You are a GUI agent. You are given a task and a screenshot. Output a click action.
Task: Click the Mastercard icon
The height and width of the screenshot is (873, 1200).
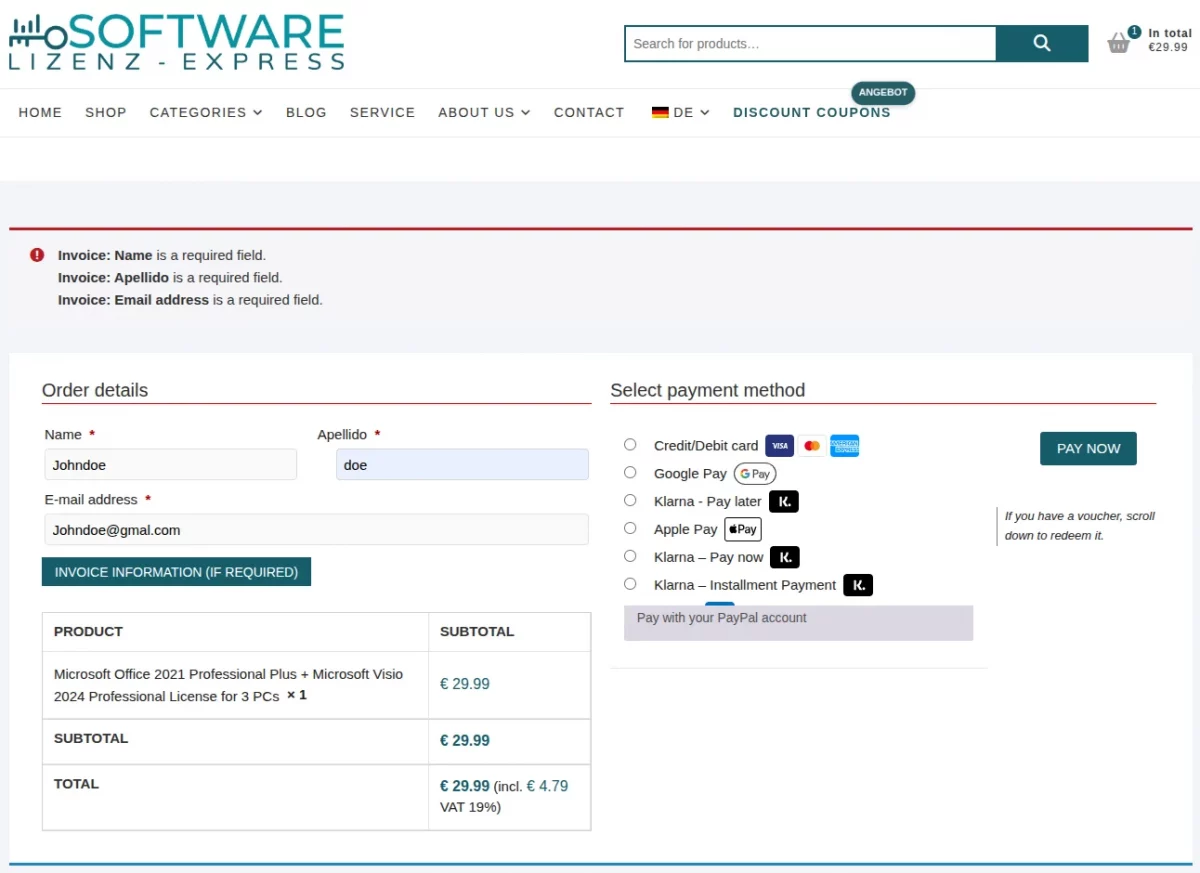[x=811, y=445]
